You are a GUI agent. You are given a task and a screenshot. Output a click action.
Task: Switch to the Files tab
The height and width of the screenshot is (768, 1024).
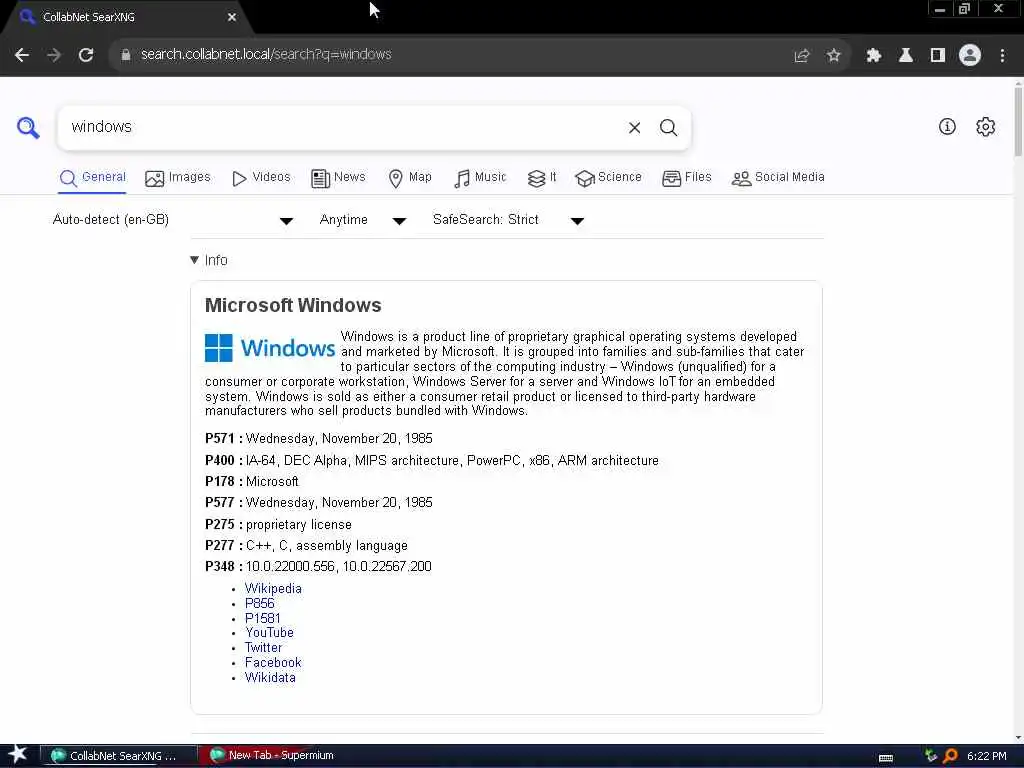687,178
